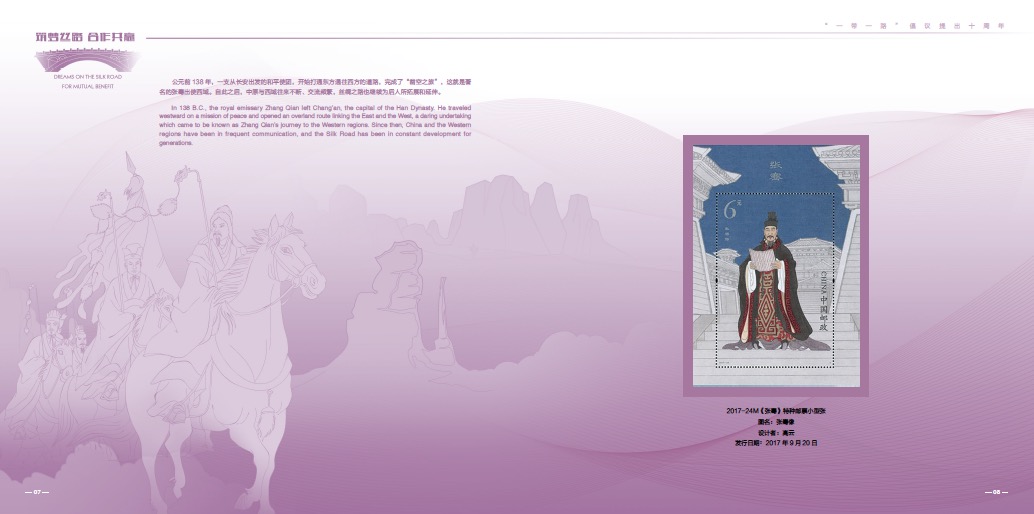Click the stamp caption line "2017-24M"

[776, 412]
